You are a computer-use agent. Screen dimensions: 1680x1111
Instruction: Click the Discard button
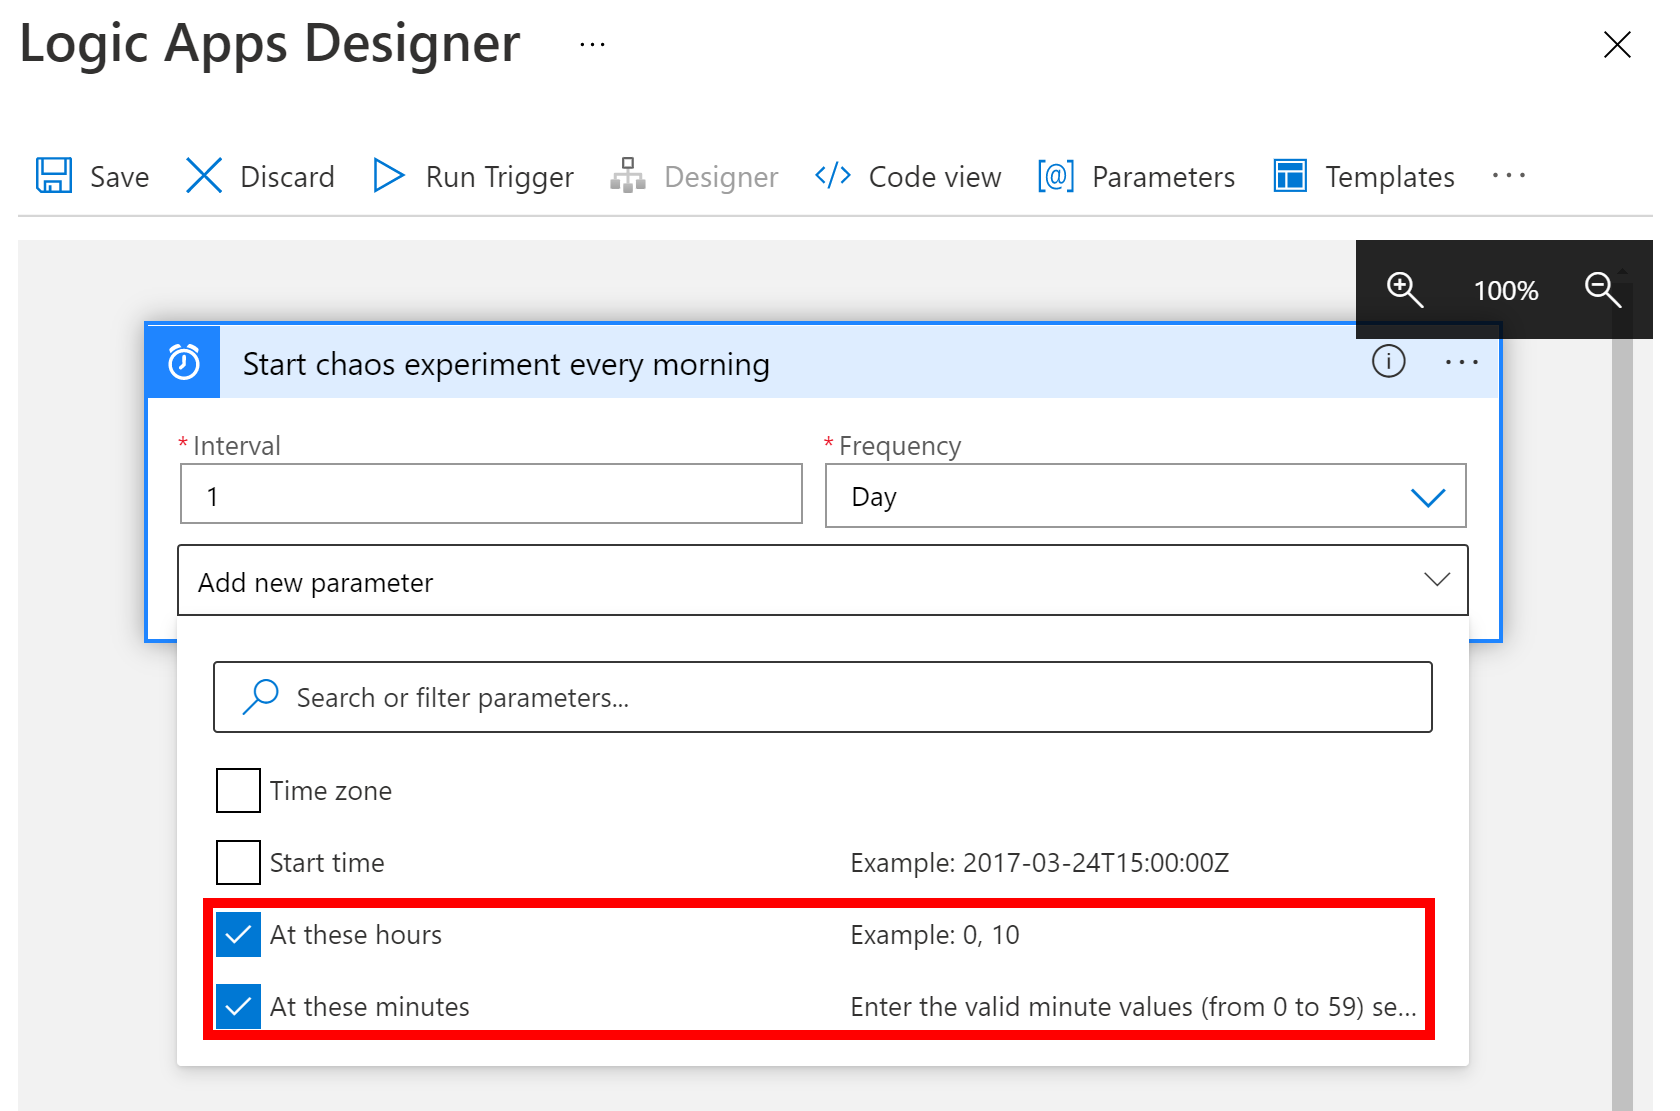[x=259, y=175]
